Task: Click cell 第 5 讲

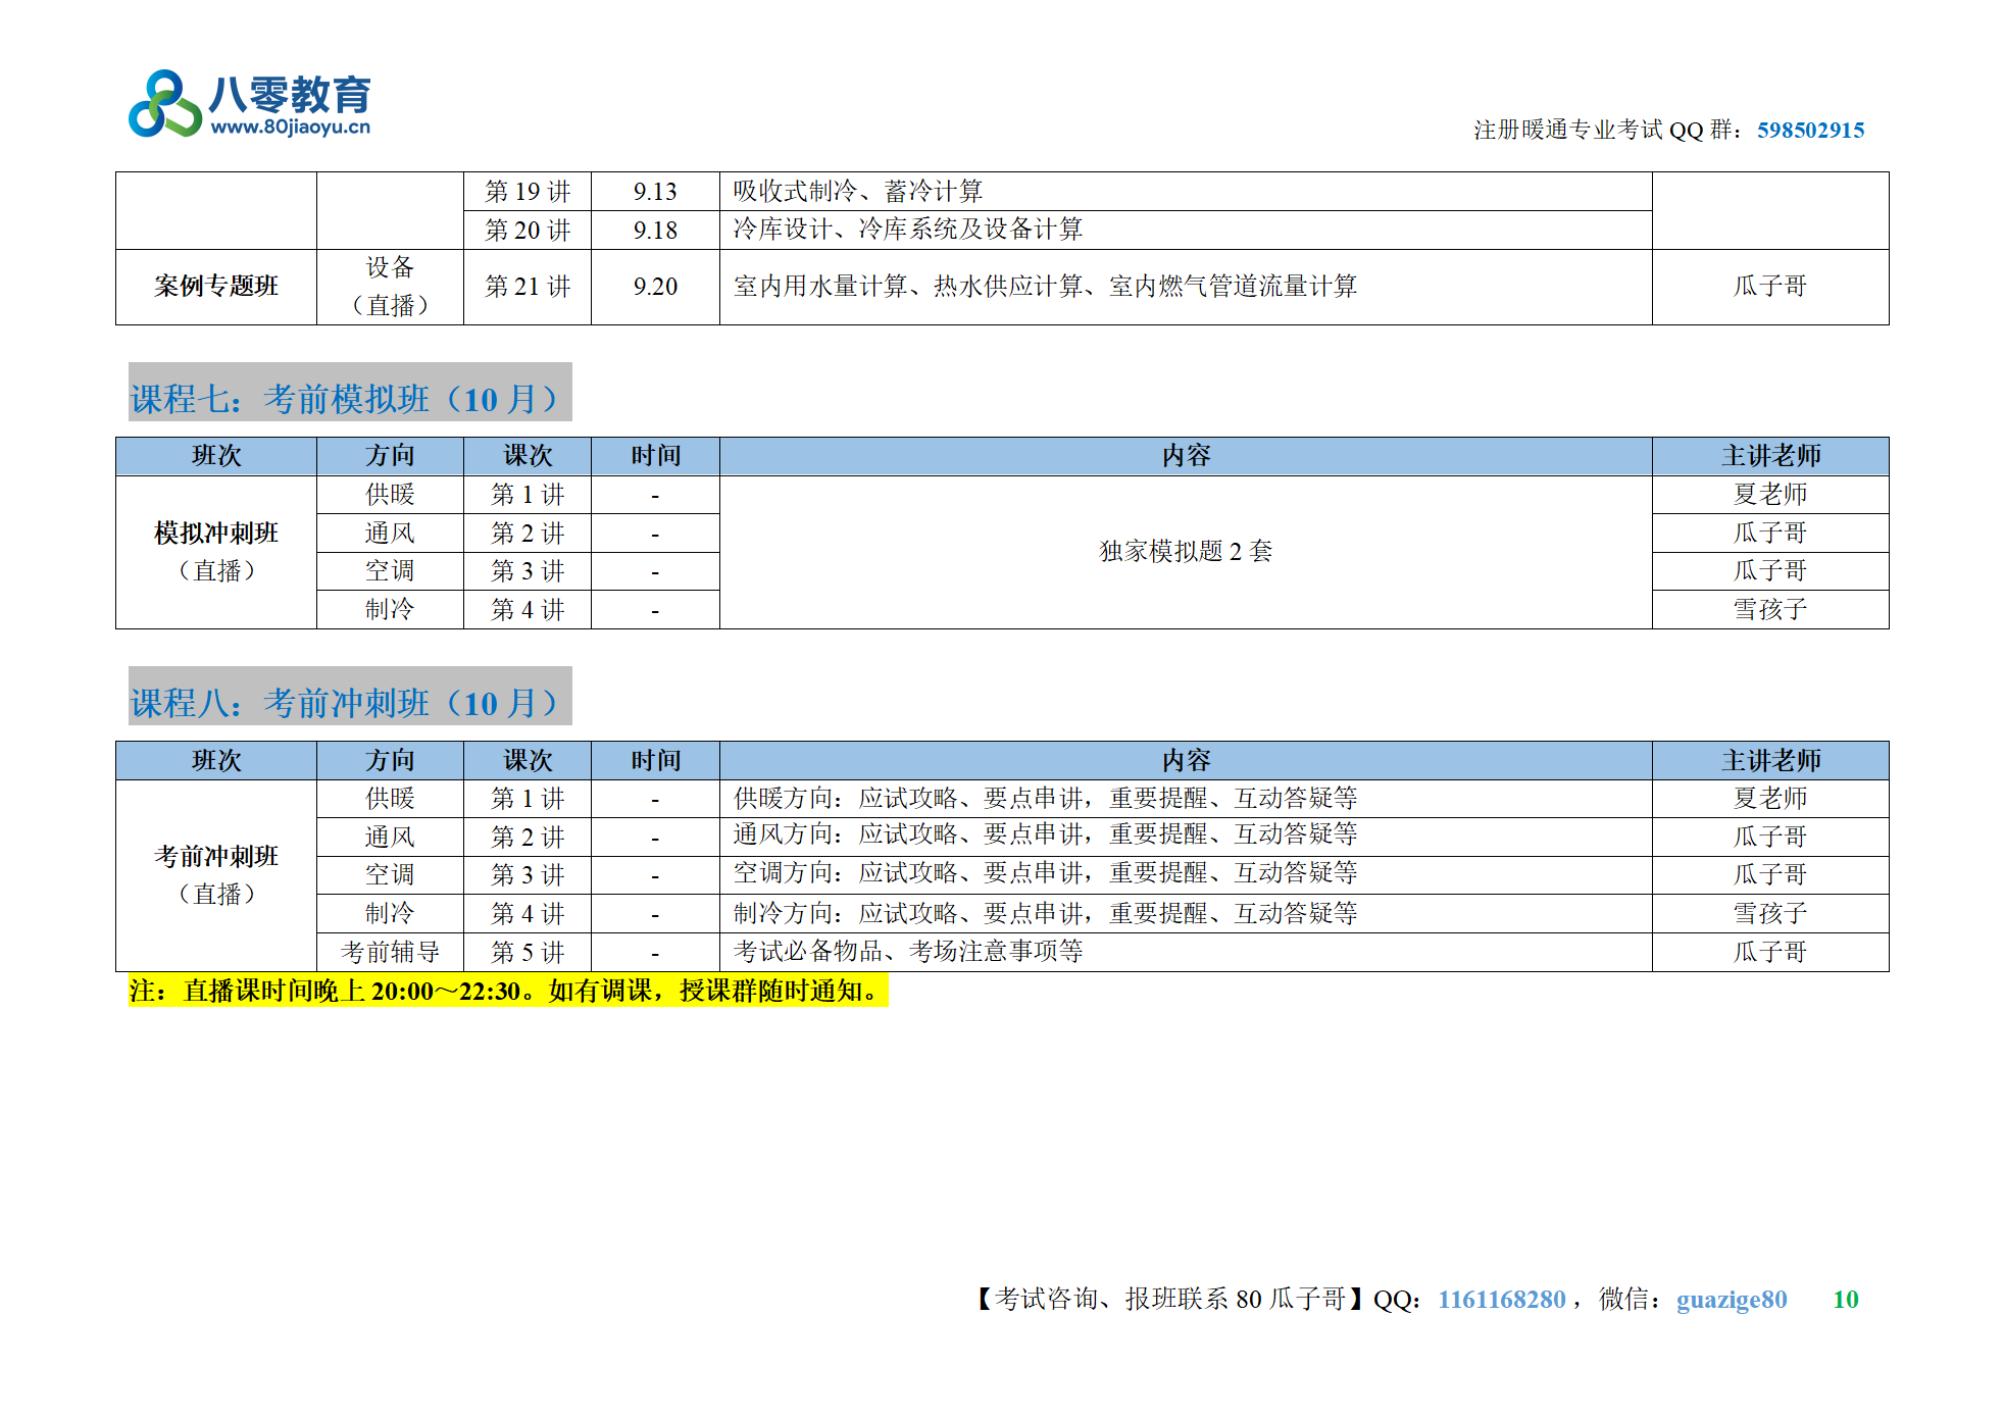Action: 527,952
